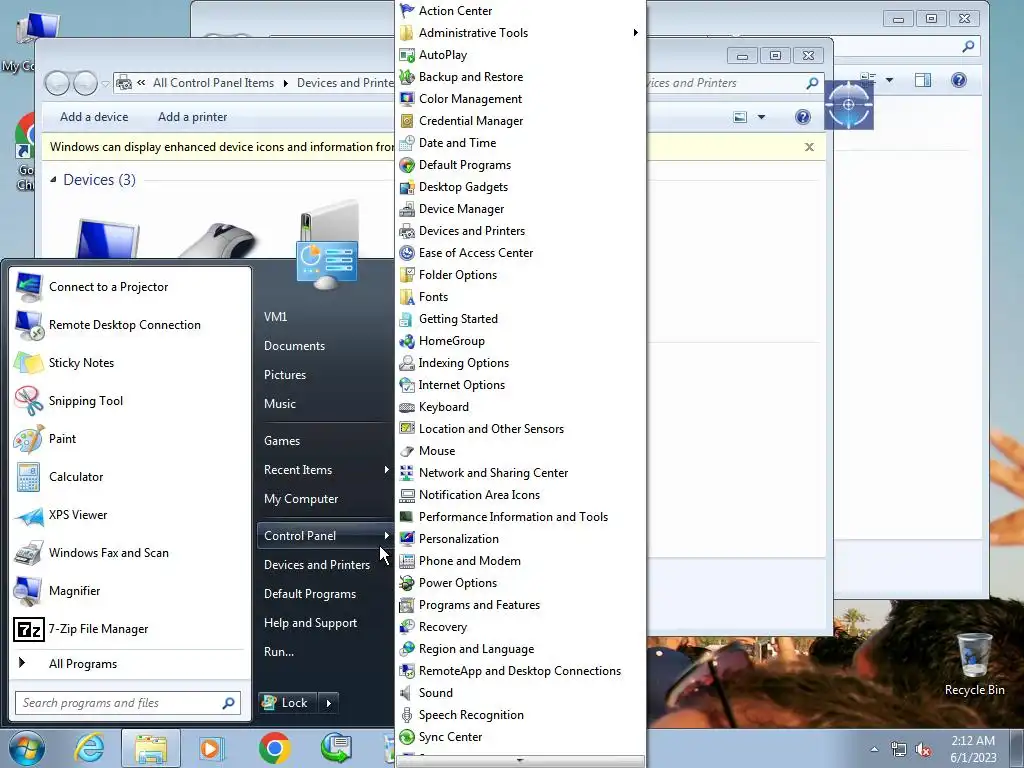Launch the Device Manager icon
Screen dimensions: 1024x768
click(x=407, y=209)
